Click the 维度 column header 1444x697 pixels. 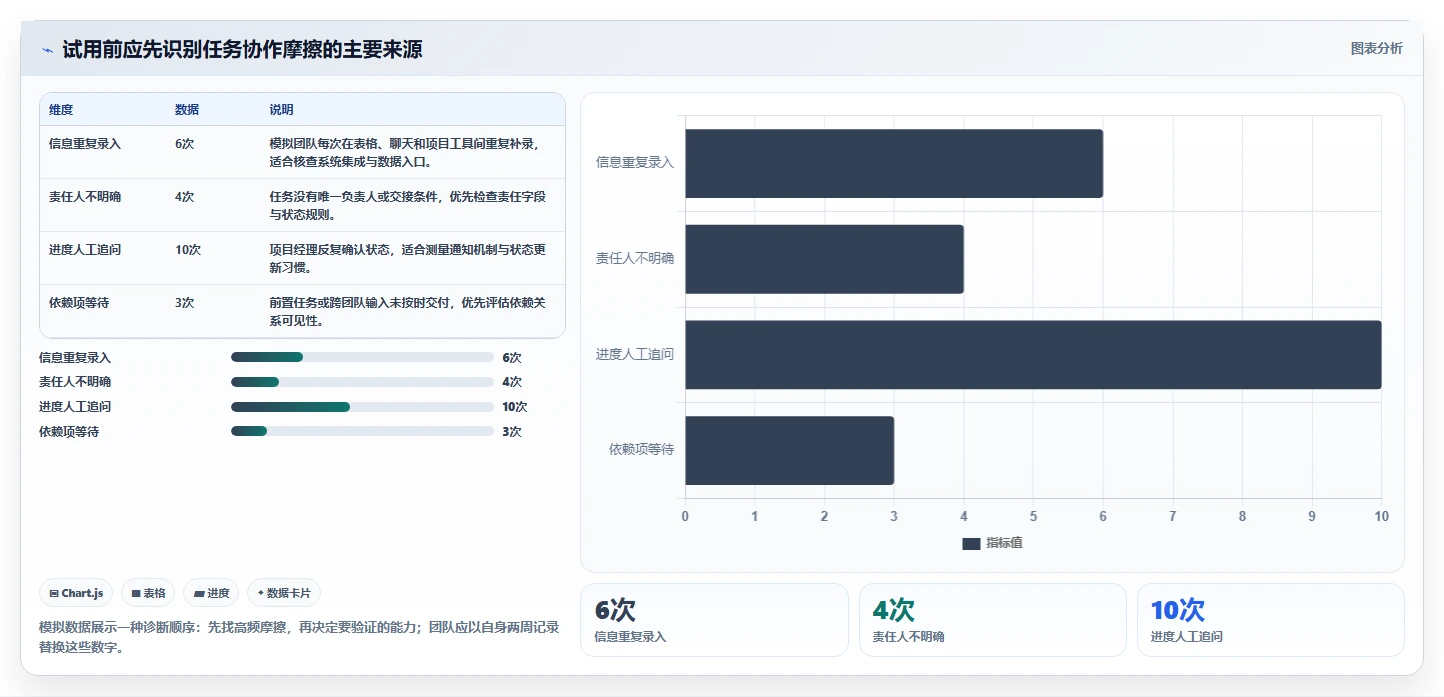61,110
